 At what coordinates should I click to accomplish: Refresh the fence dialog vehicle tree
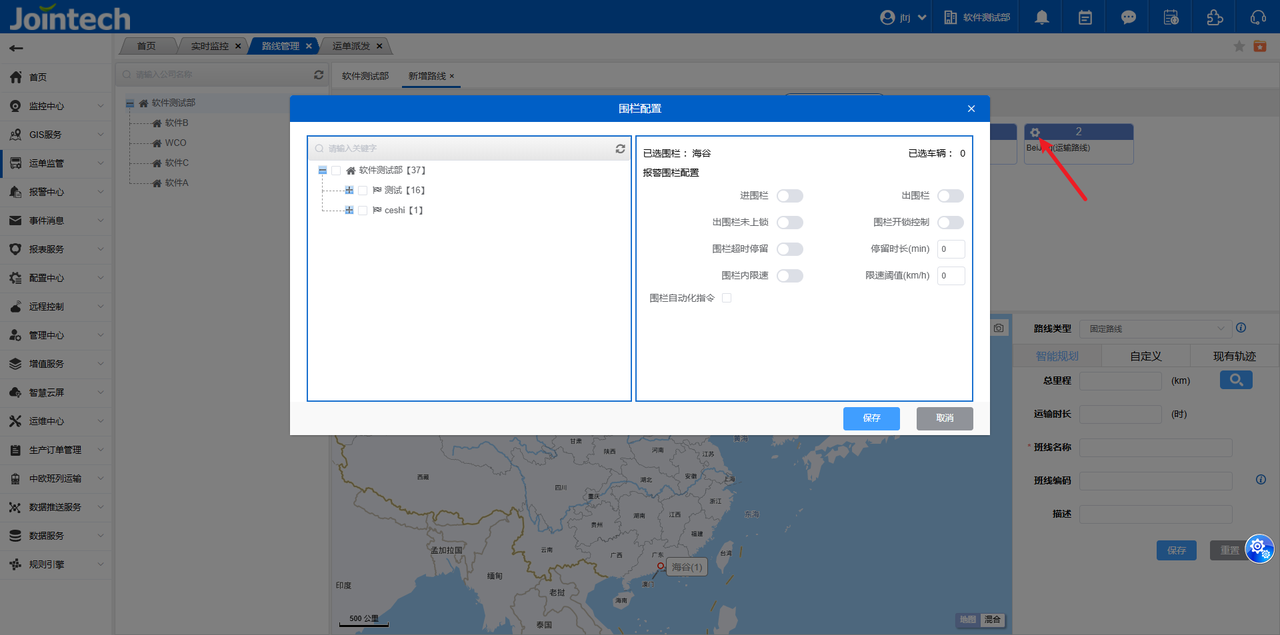click(x=620, y=148)
